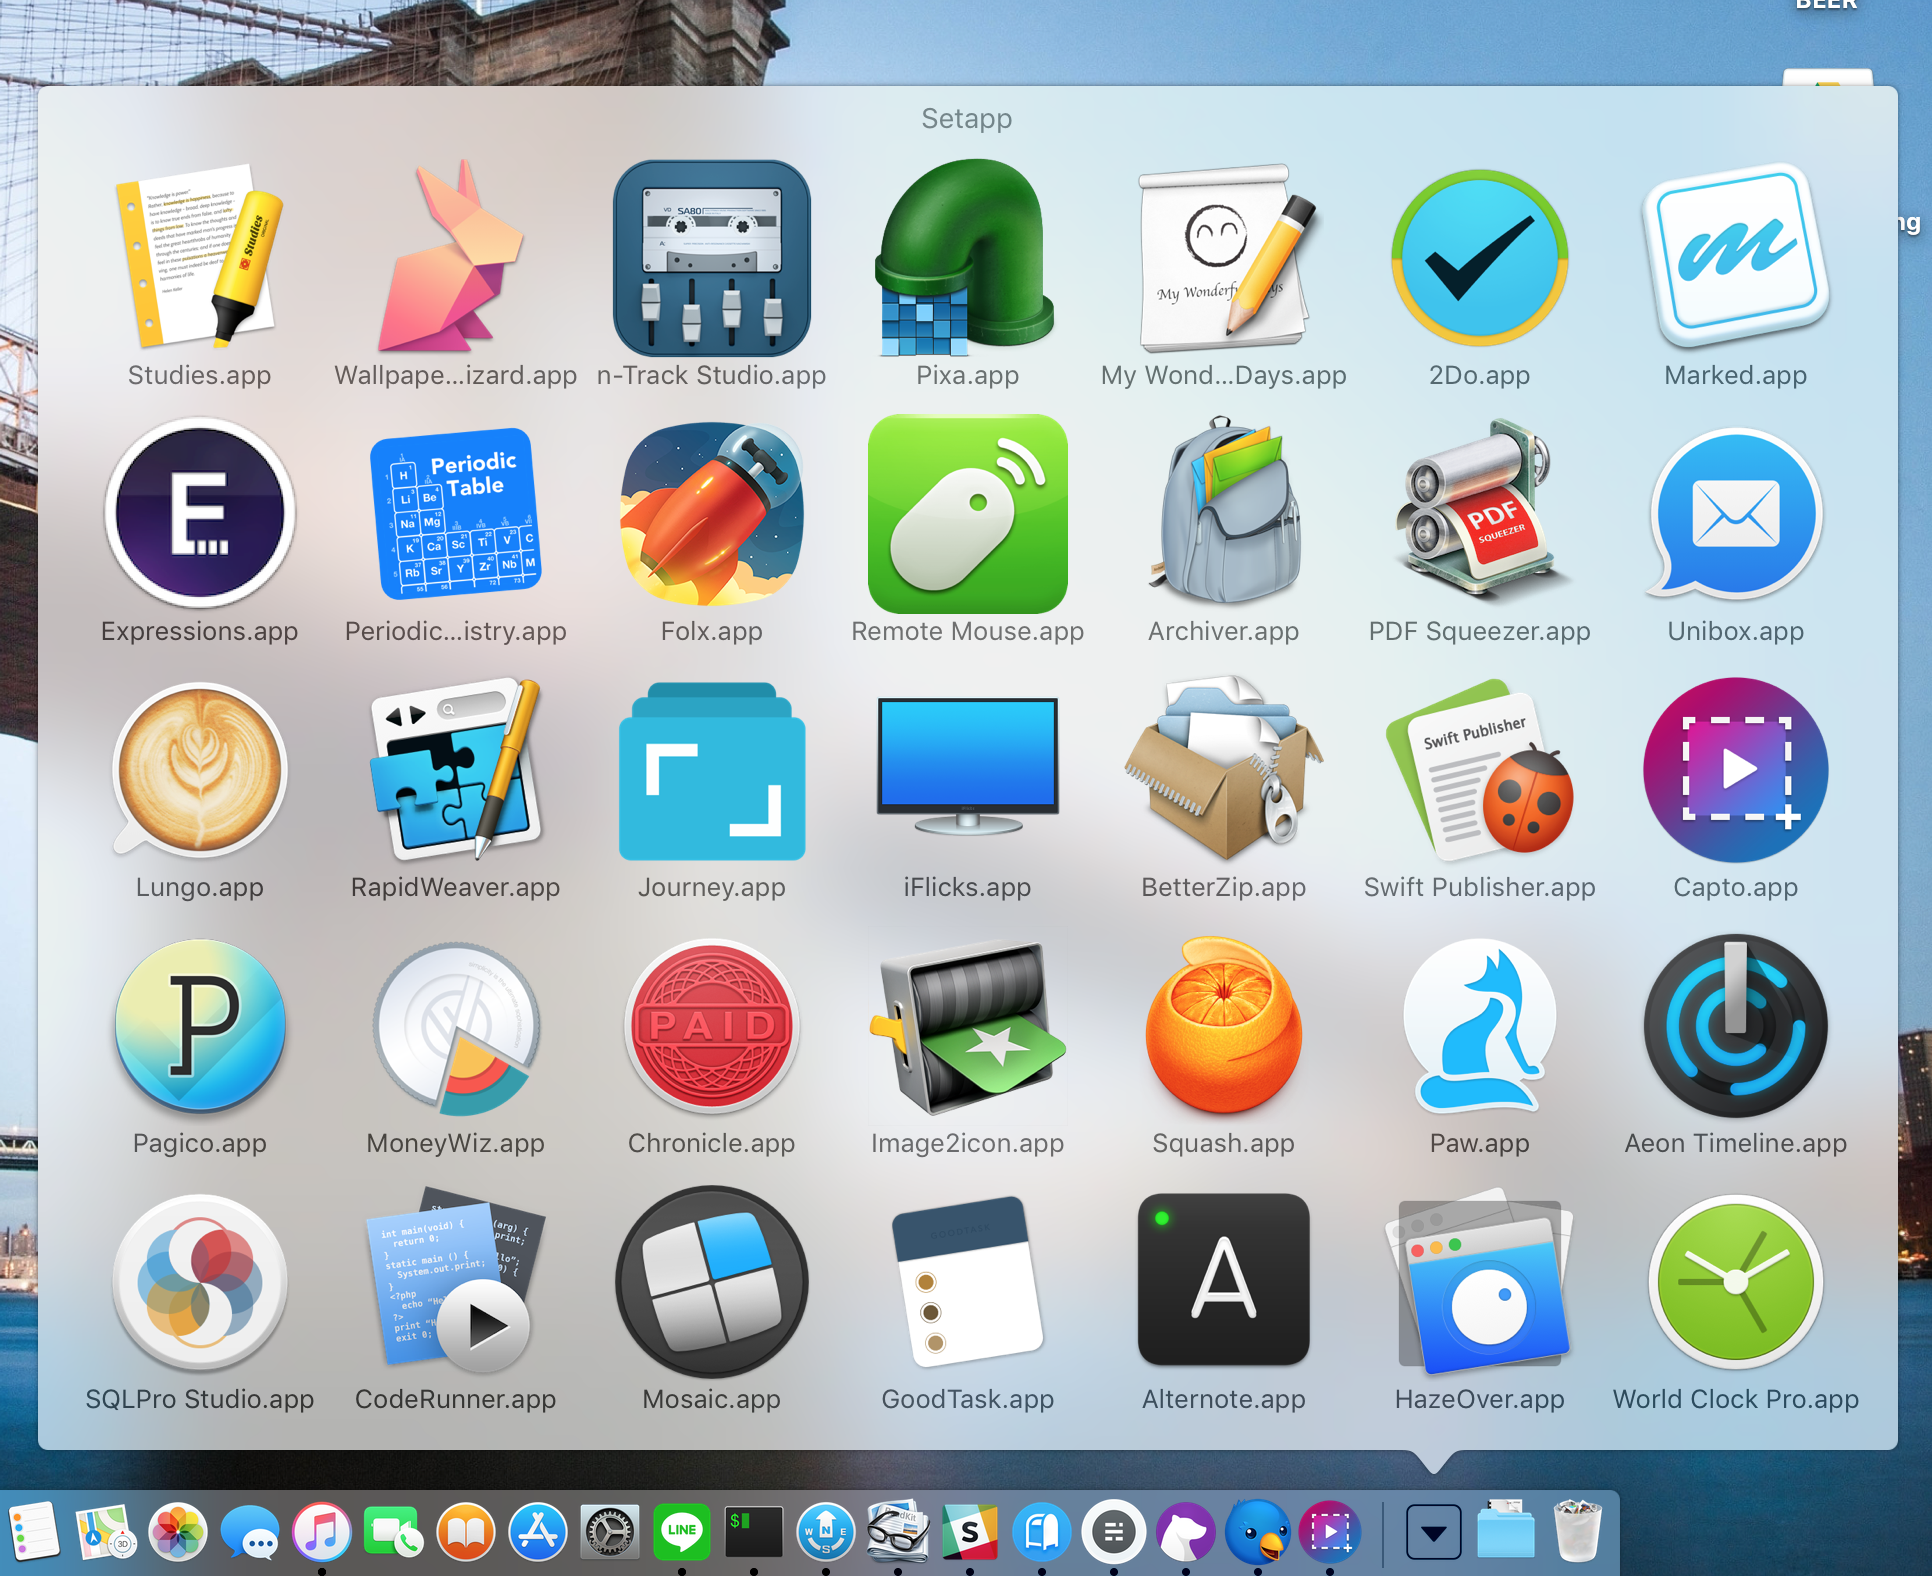Open the LINE messenger Dock icon
Screen dimensions: 1932x1576
pos(681,1532)
